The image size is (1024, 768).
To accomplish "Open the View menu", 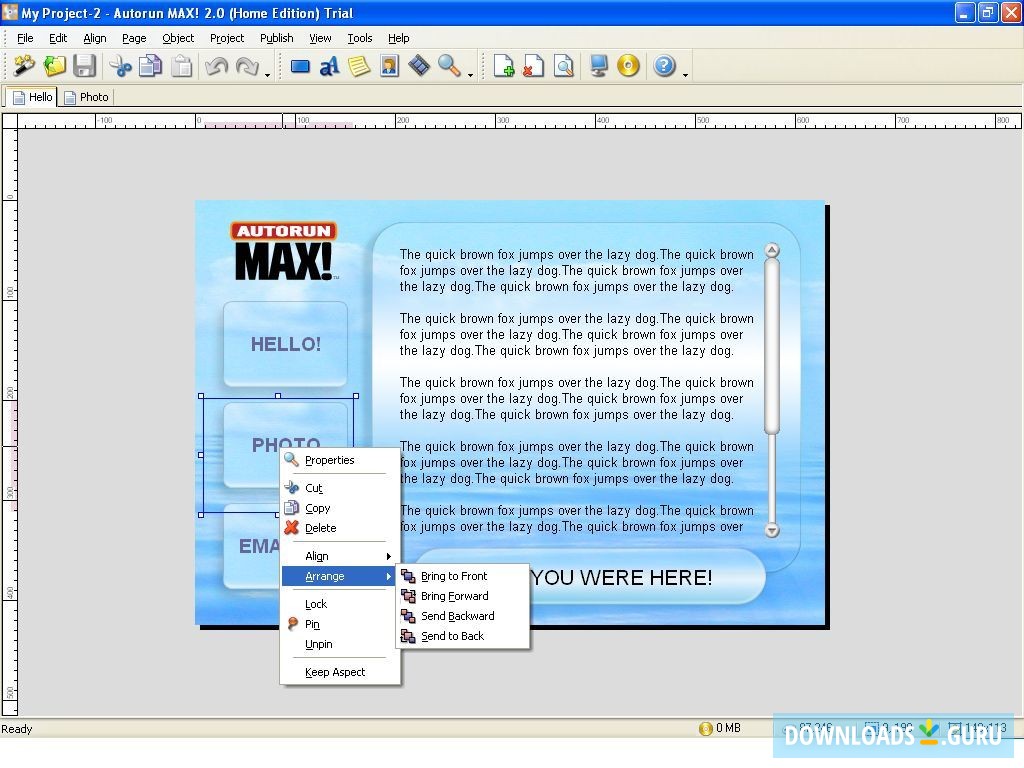I will pyautogui.click(x=320, y=38).
